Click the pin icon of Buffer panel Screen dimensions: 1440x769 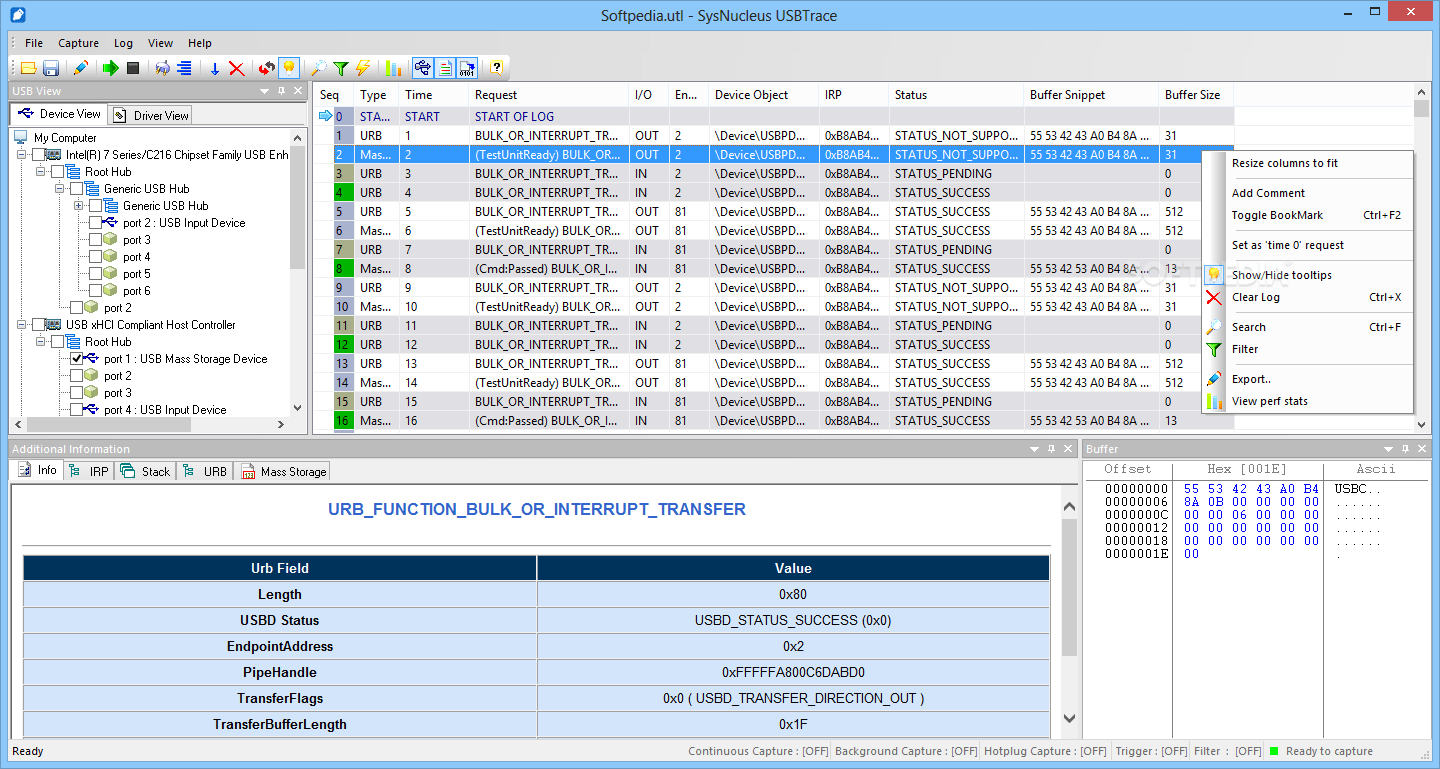click(1406, 449)
